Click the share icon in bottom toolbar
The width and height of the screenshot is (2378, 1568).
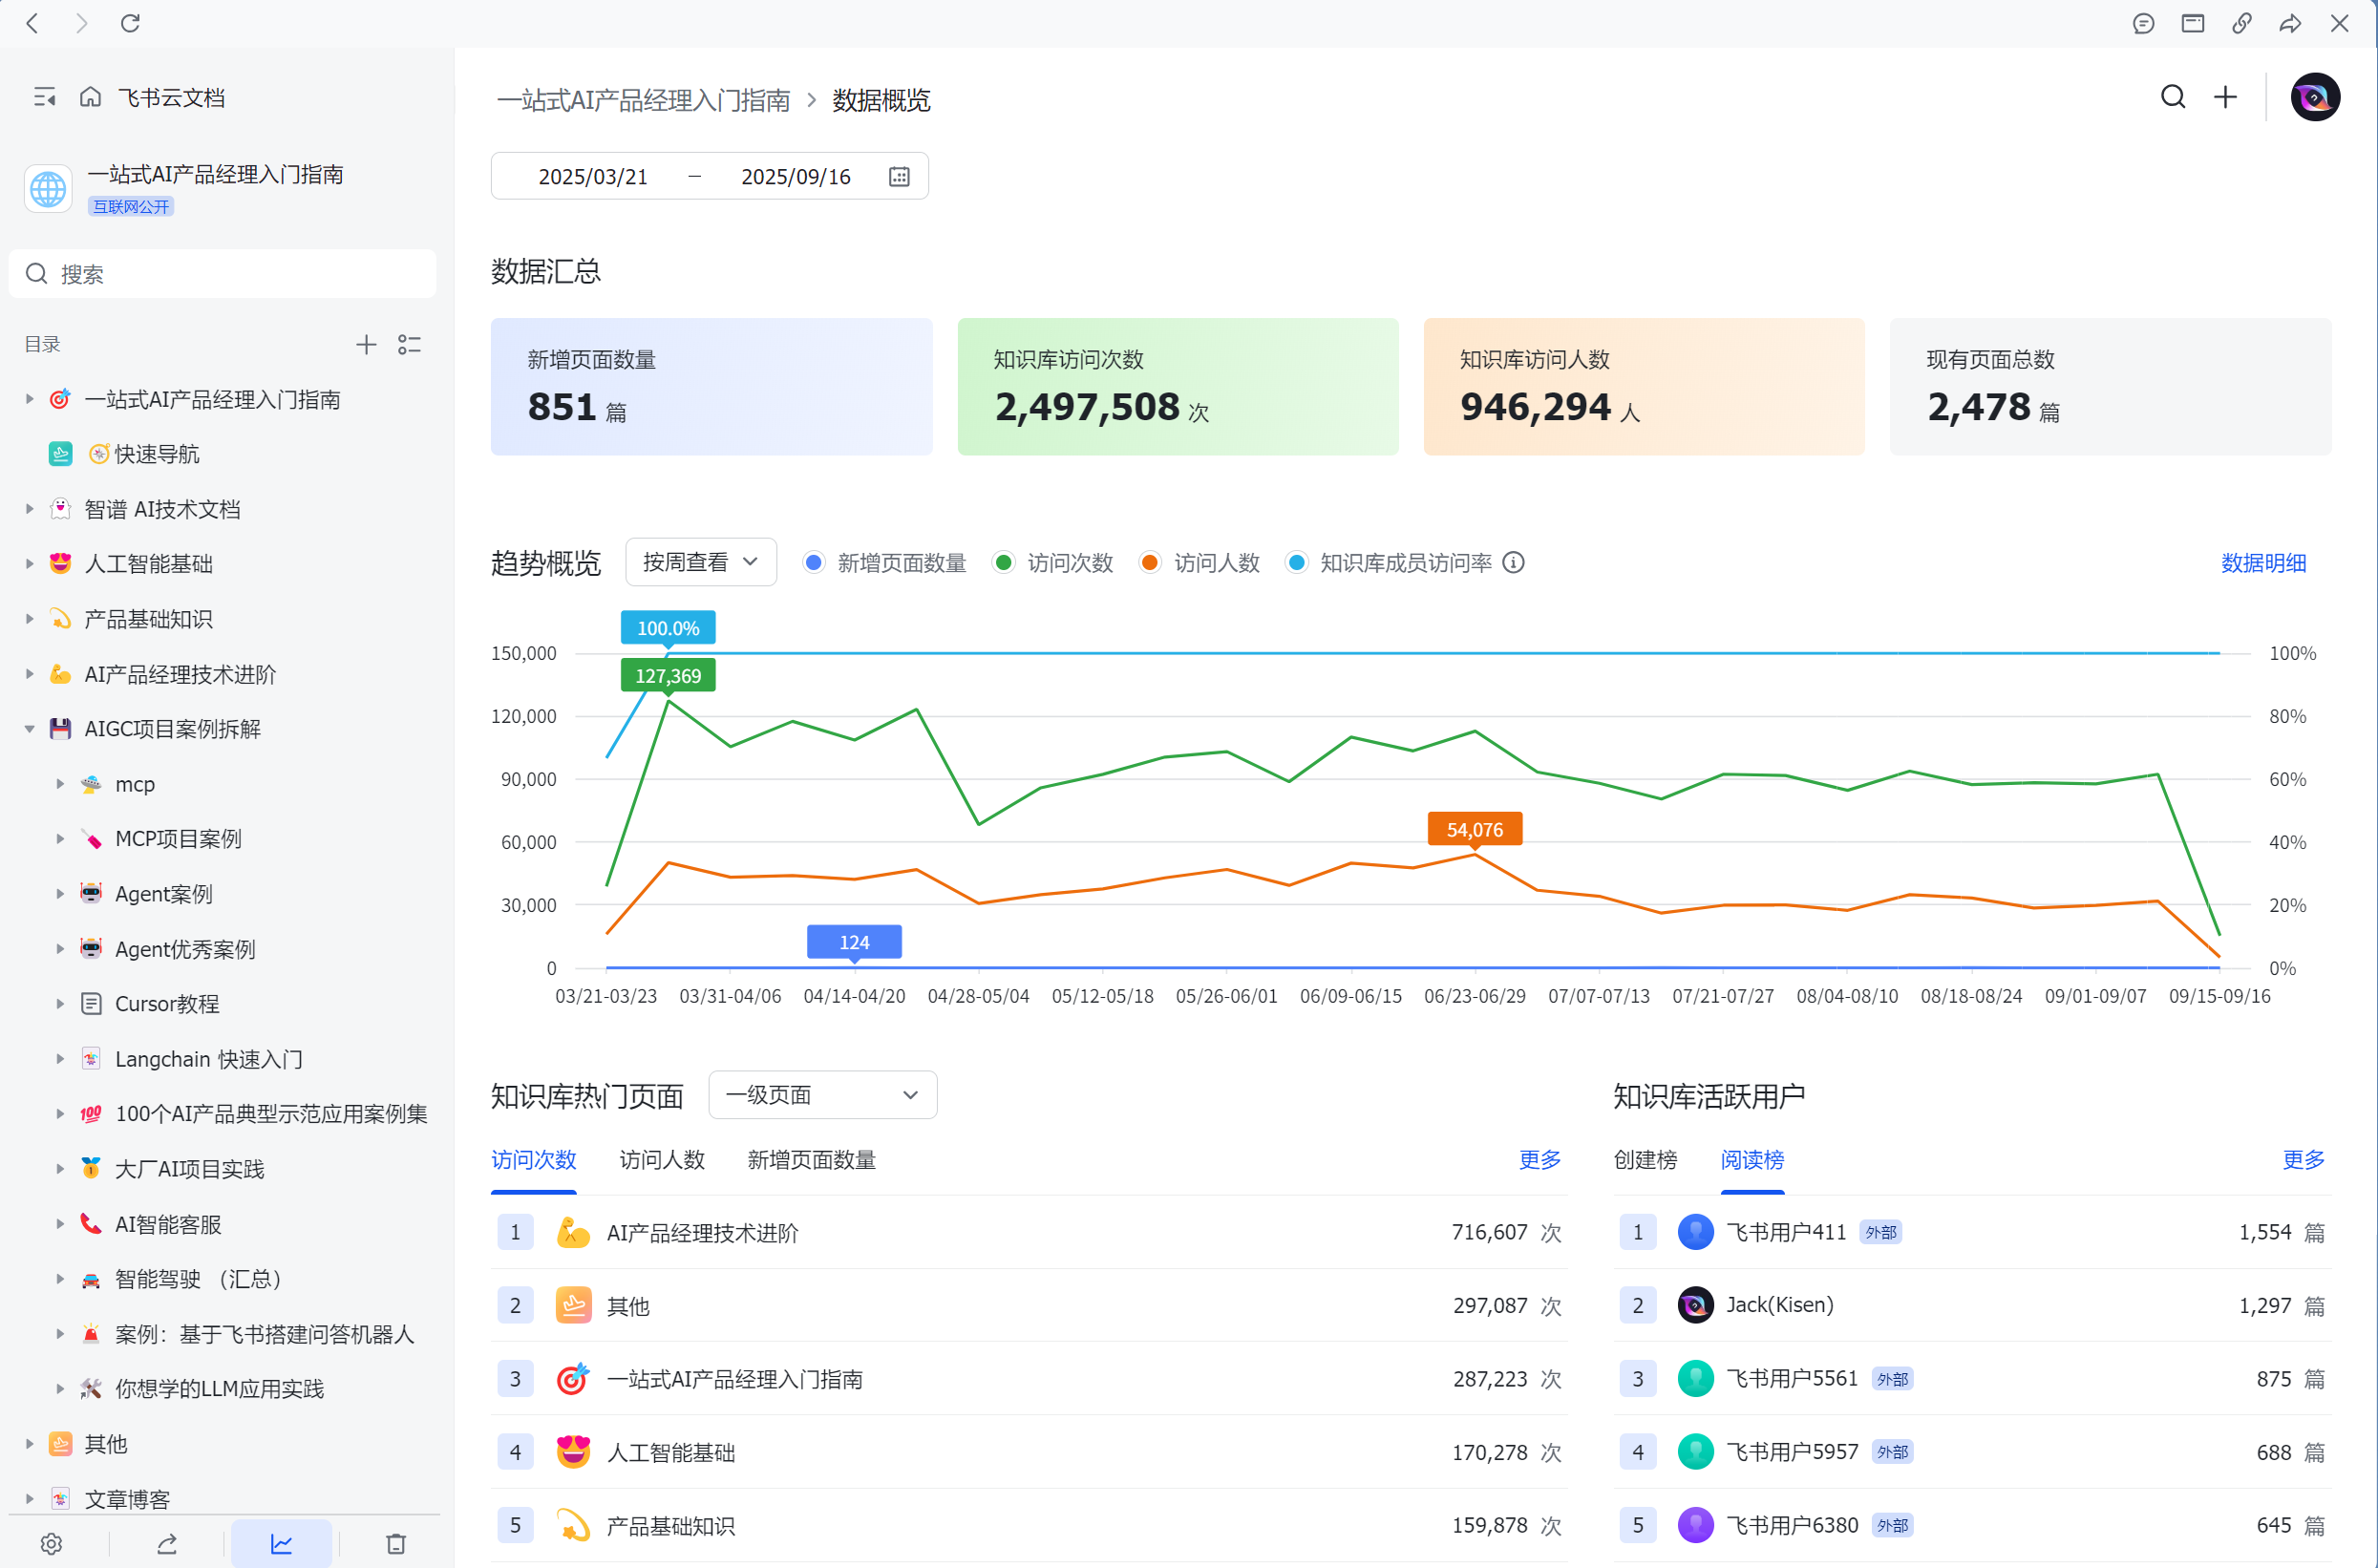pyautogui.click(x=167, y=1543)
